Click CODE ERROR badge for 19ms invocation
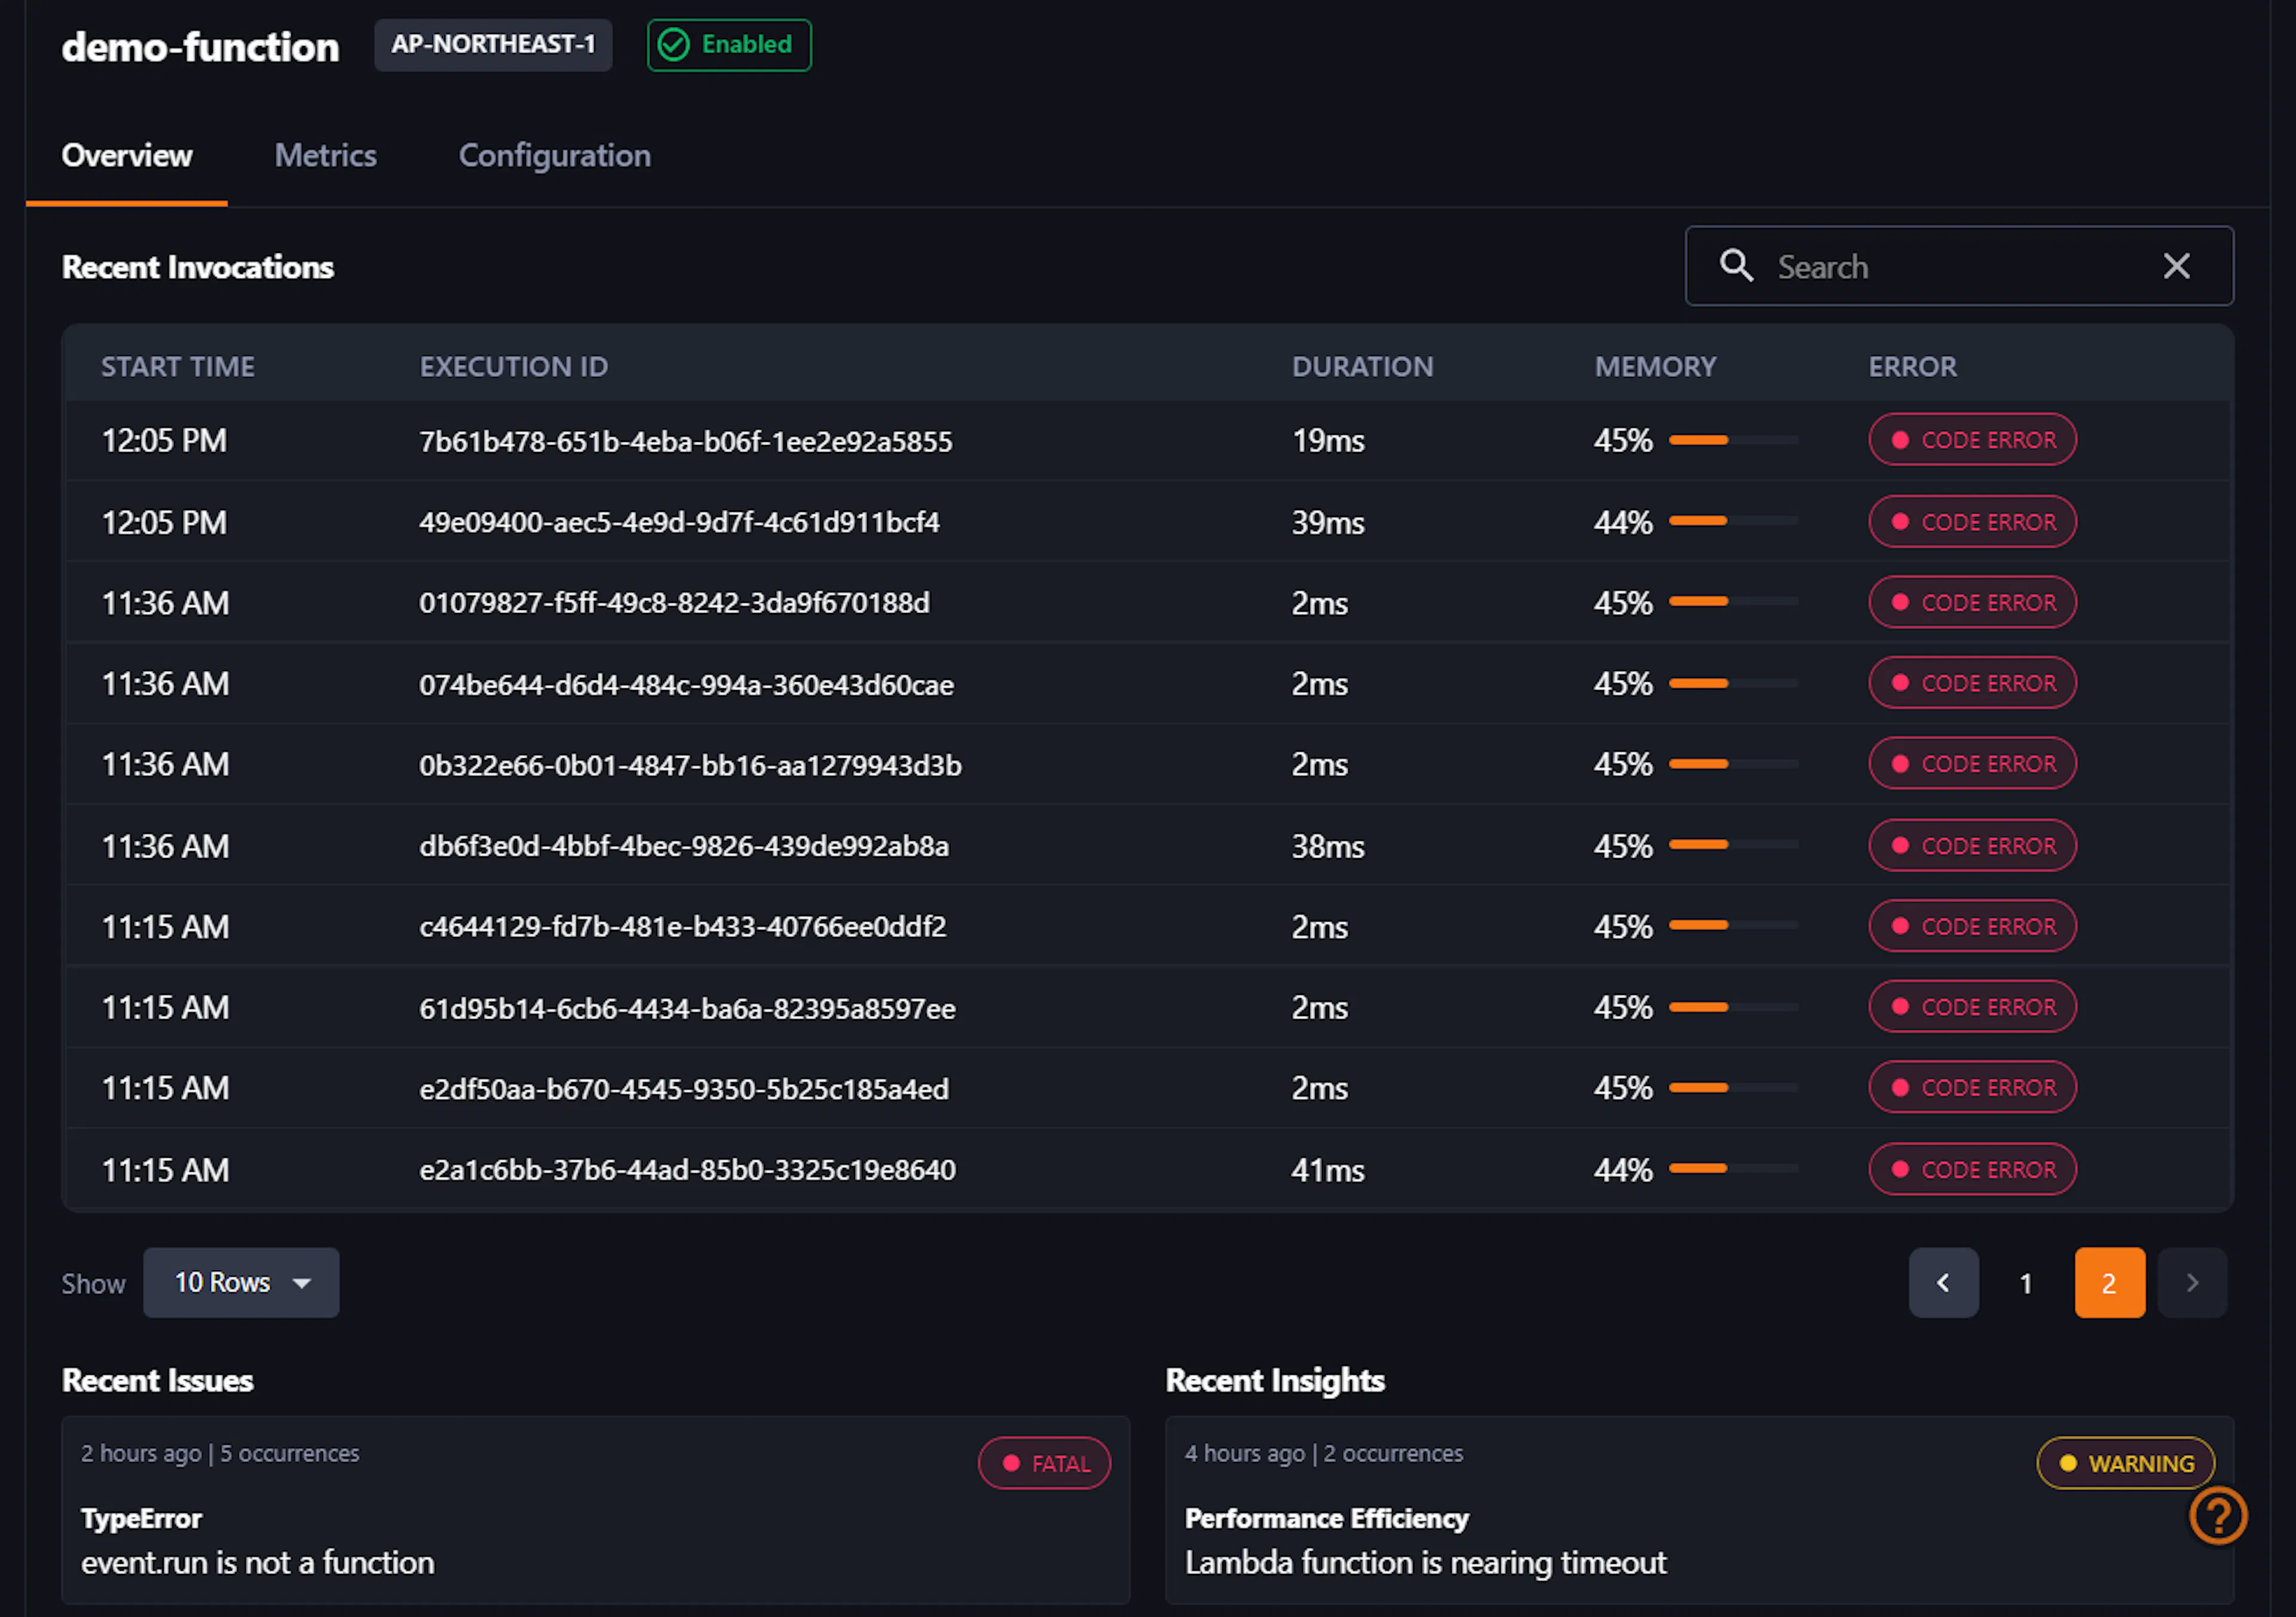This screenshot has height=1617, width=2296. tap(1972, 440)
